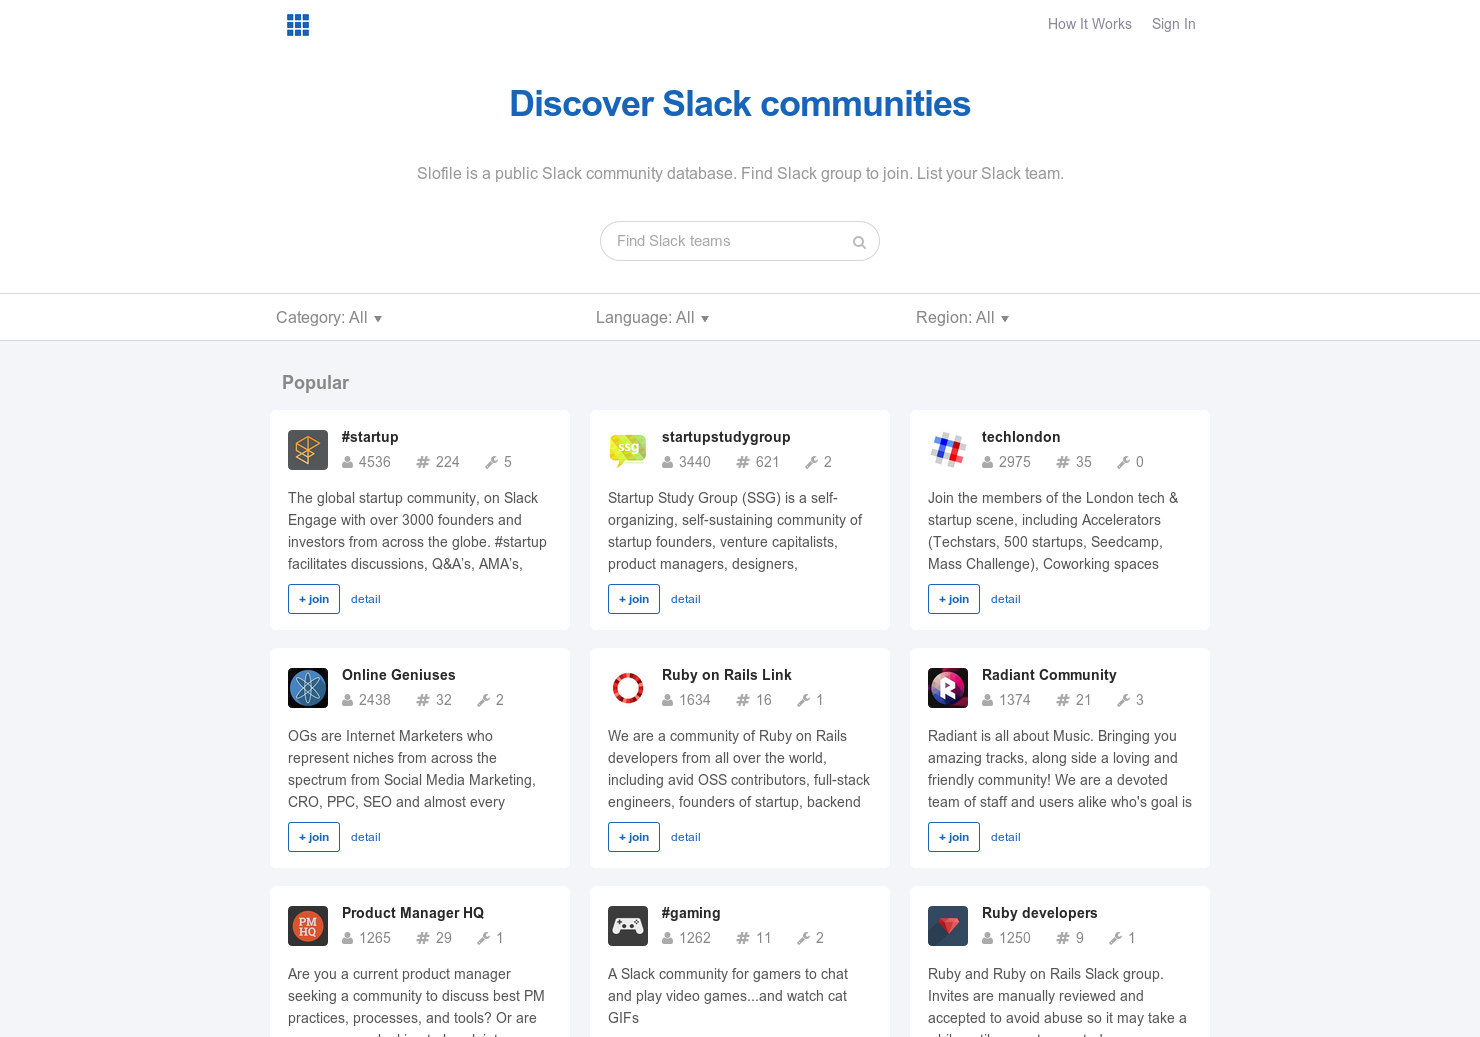Click wrench icon on Ruby developers card

pos(1116,938)
